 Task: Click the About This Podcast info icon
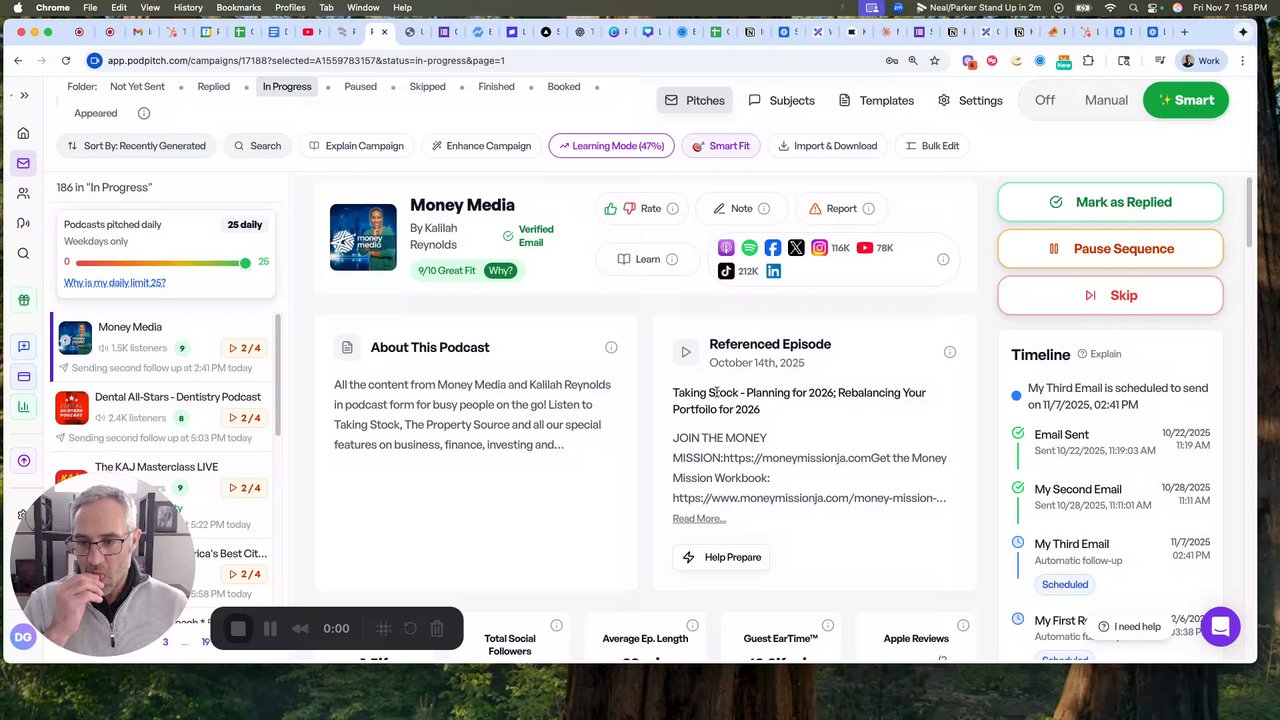611,347
